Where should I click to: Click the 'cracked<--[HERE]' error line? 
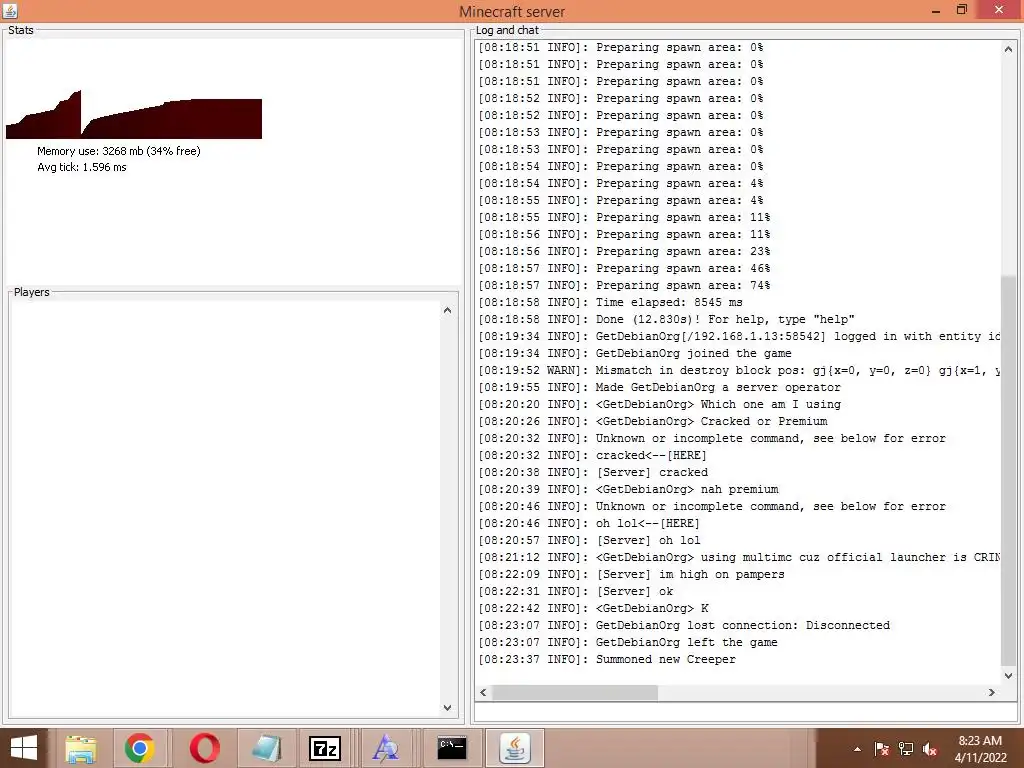(x=592, y=455)
